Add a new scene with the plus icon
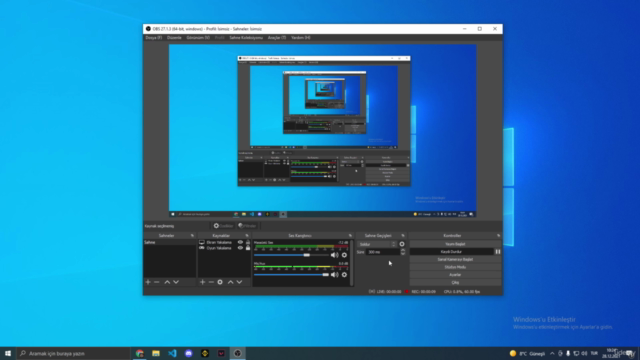The image size is (640, 360). tap(148, 282)
